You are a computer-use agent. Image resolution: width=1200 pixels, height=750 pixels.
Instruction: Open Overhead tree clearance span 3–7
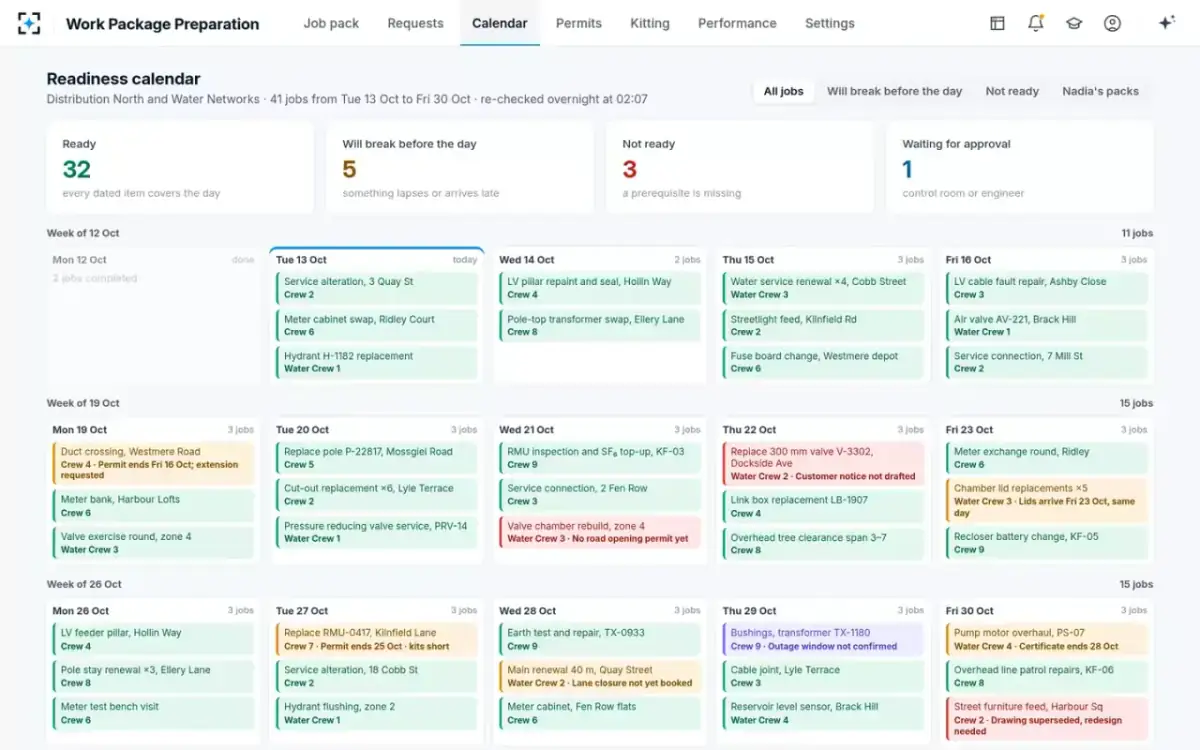[x=824, y=543]
